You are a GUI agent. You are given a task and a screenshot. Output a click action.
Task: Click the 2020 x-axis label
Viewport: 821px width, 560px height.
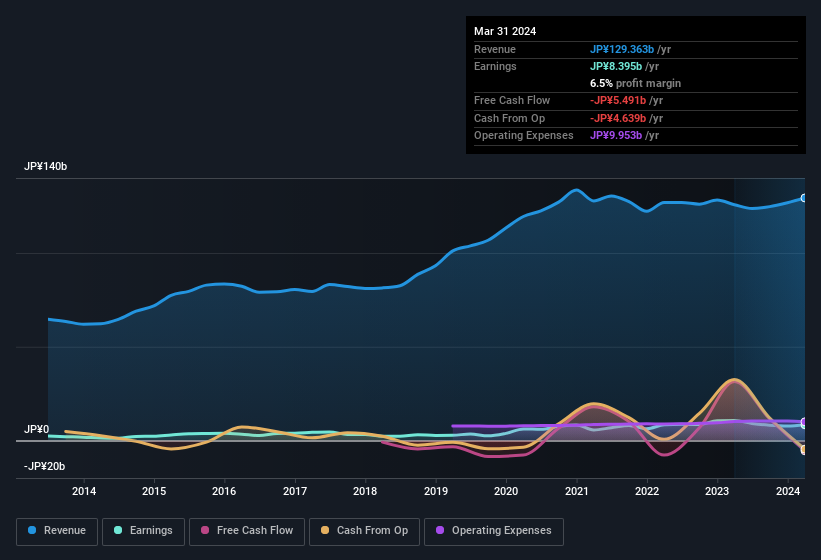(506, 491)
